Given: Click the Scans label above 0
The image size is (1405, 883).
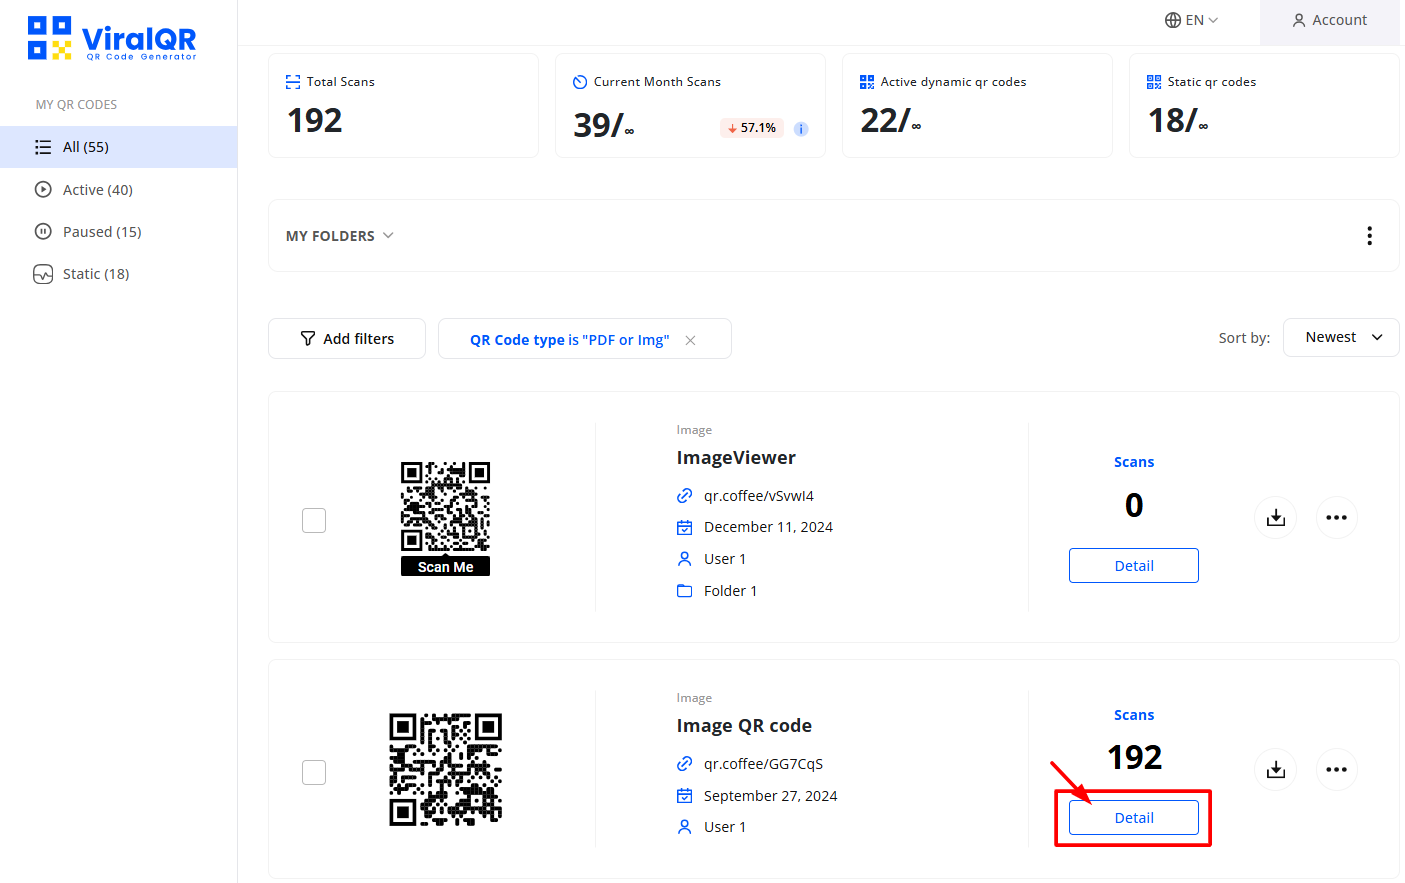Looking at the screenshot, I should tap(1134, 462).
